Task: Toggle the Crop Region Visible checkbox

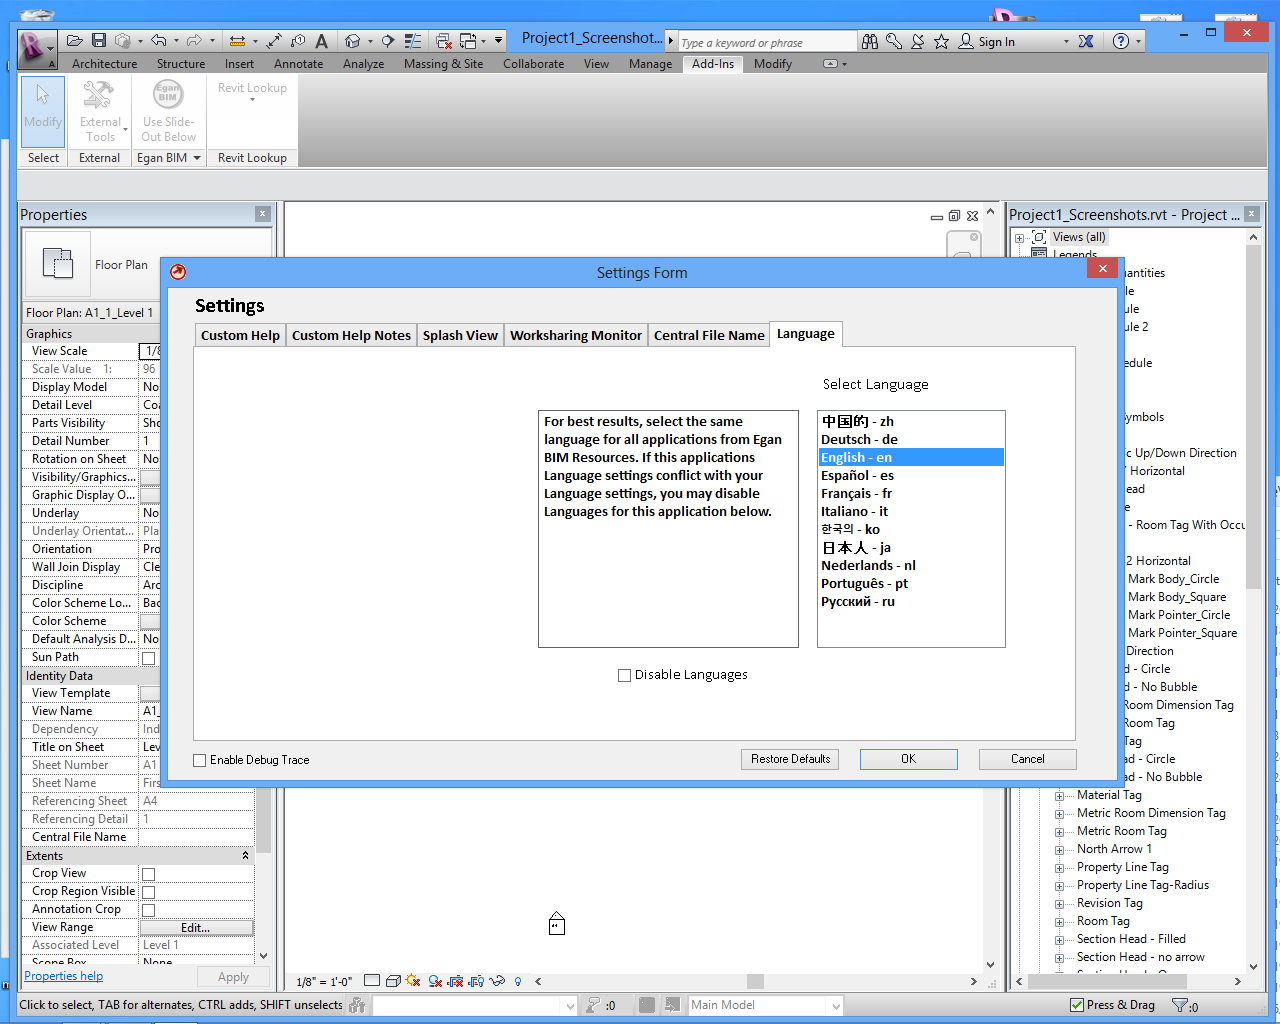Action: 149,892
